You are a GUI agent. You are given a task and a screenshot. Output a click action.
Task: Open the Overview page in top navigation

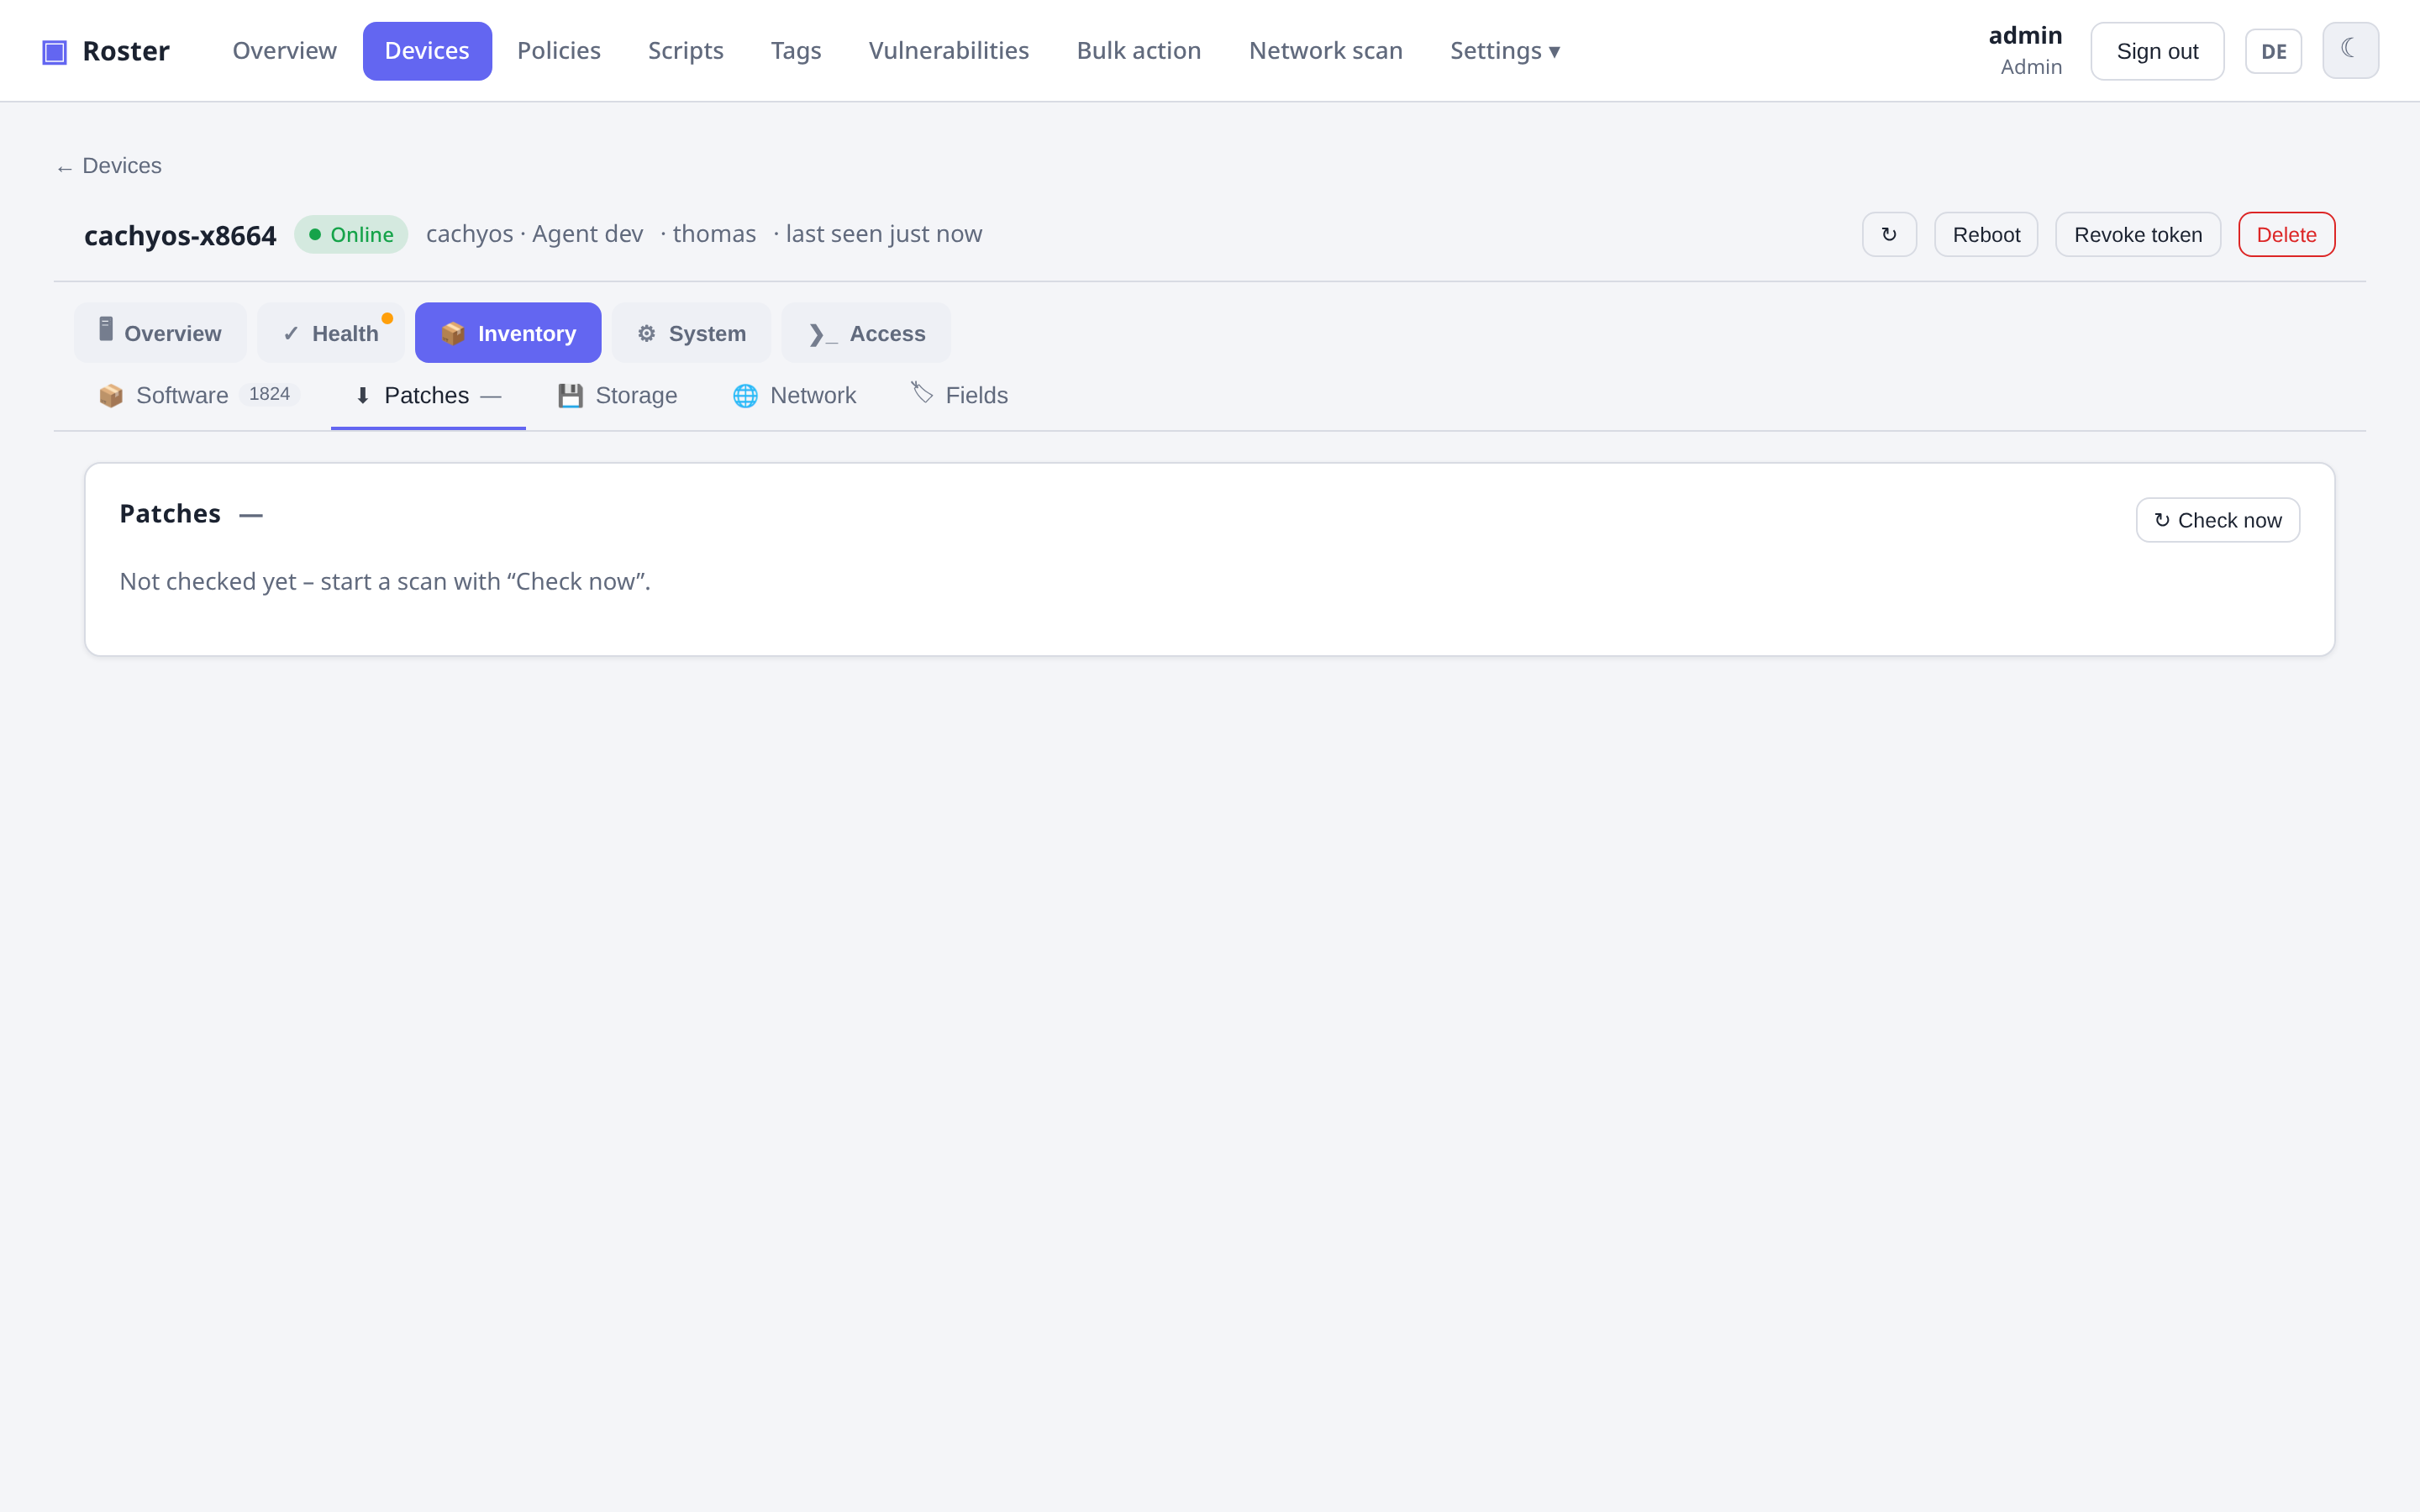click(x=284, y=51)
